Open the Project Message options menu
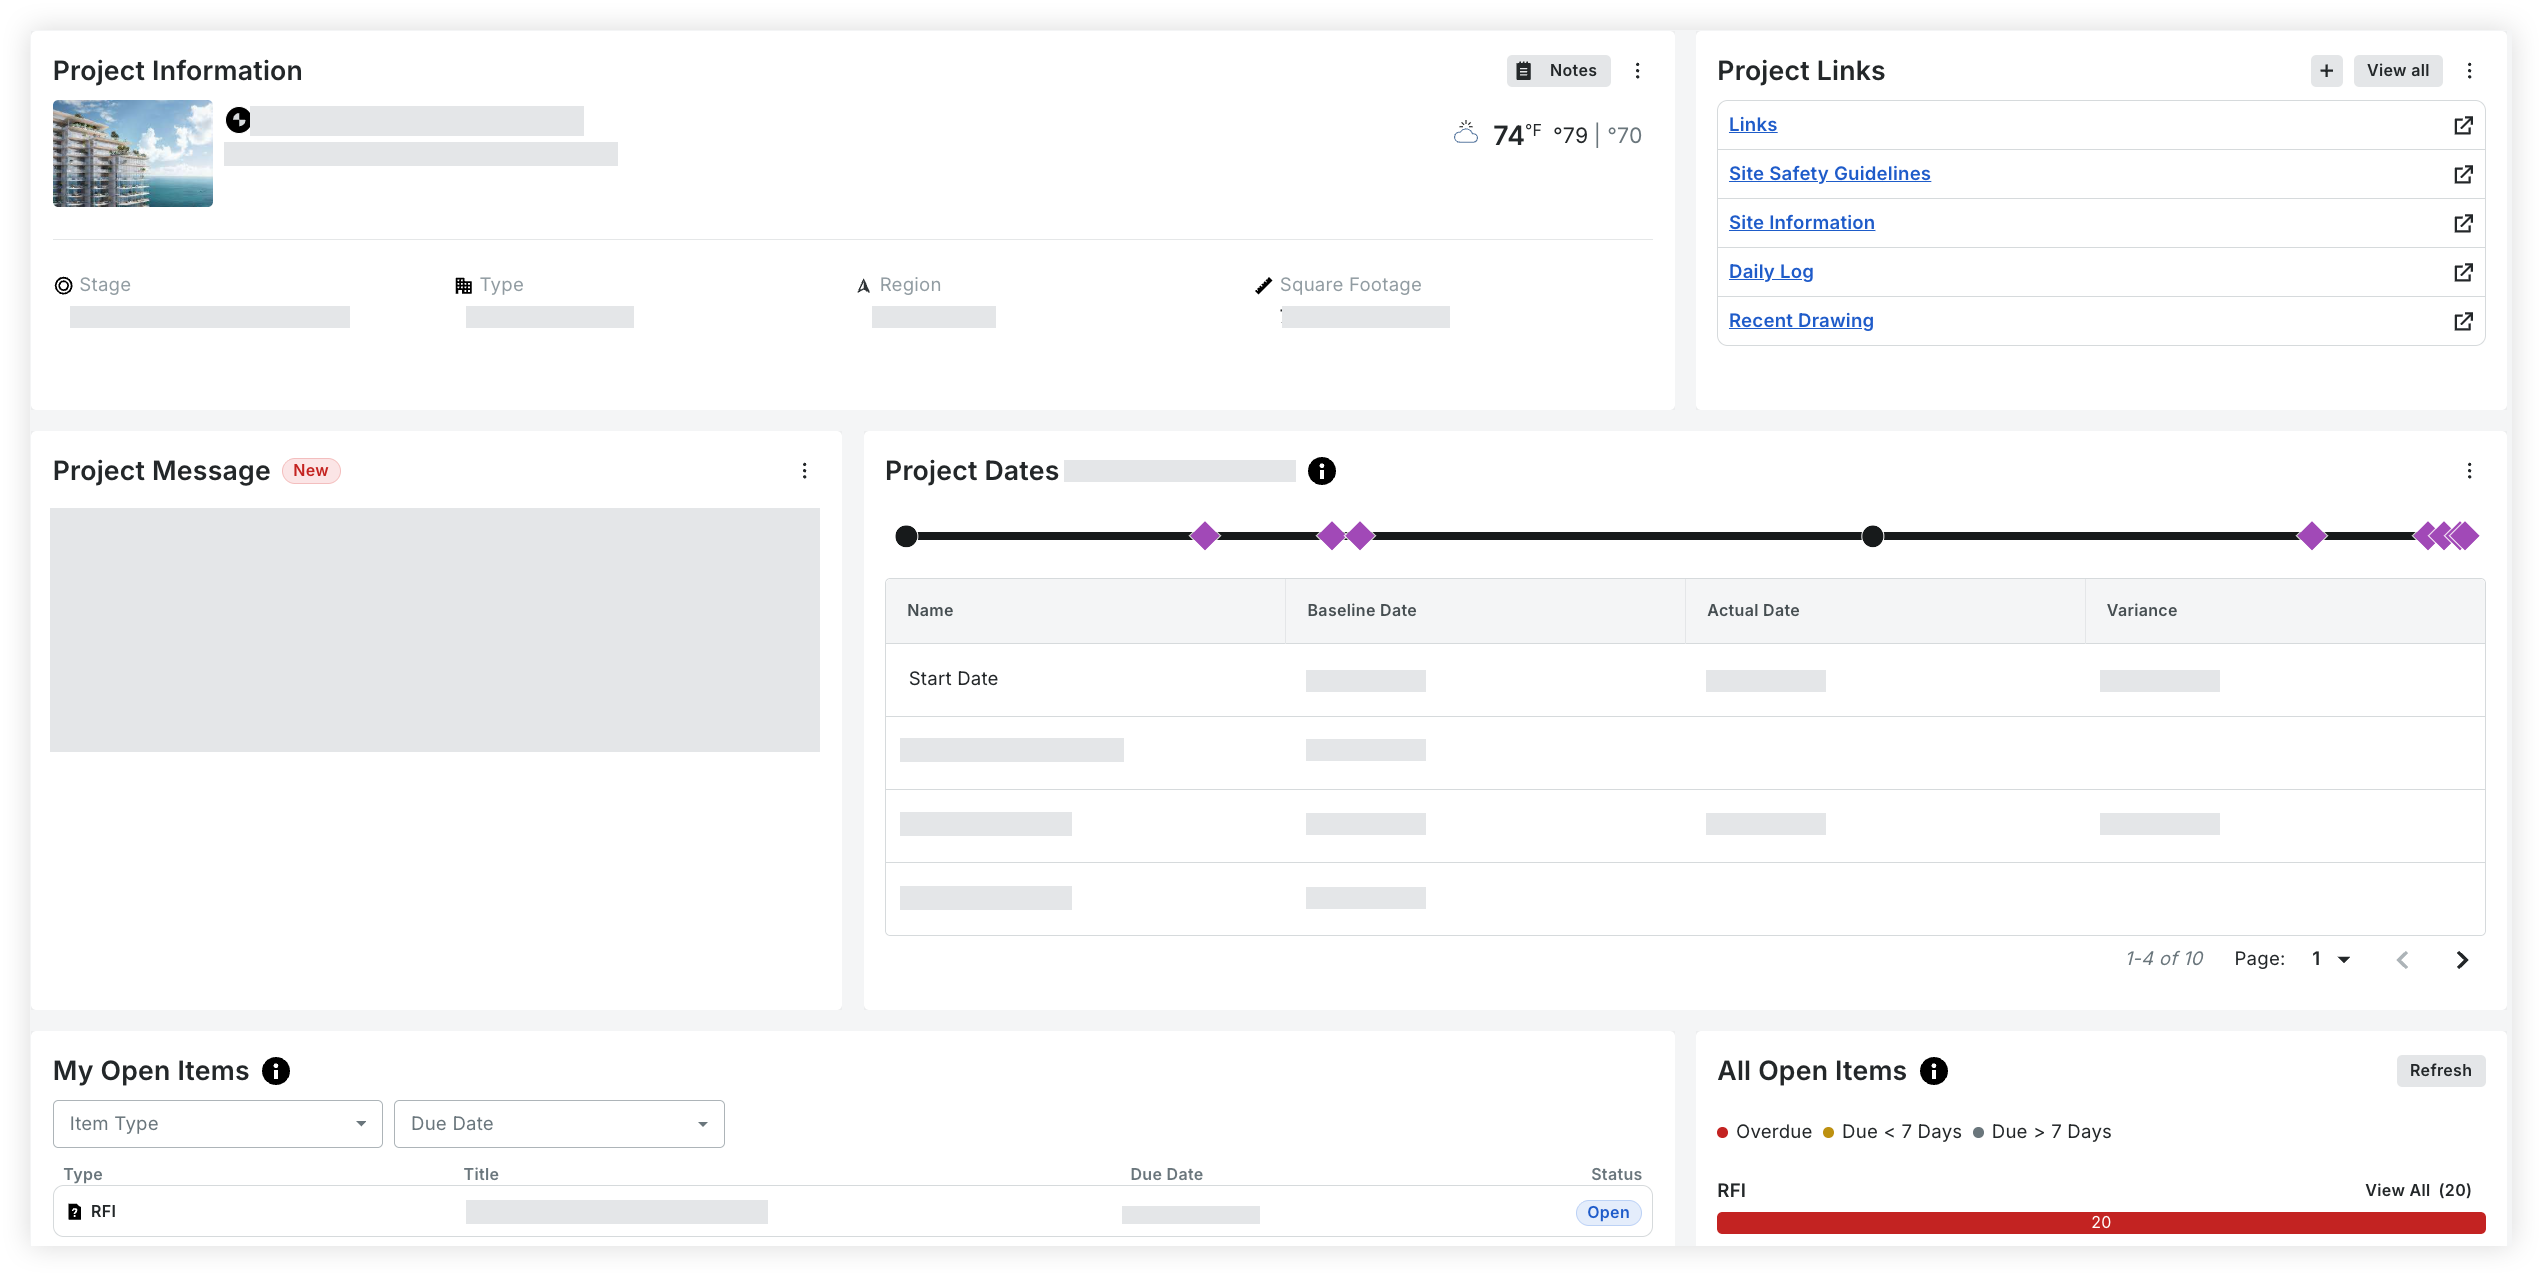Image resolution: width=2542 pixels, height=1276 pixels. (805, 470)
